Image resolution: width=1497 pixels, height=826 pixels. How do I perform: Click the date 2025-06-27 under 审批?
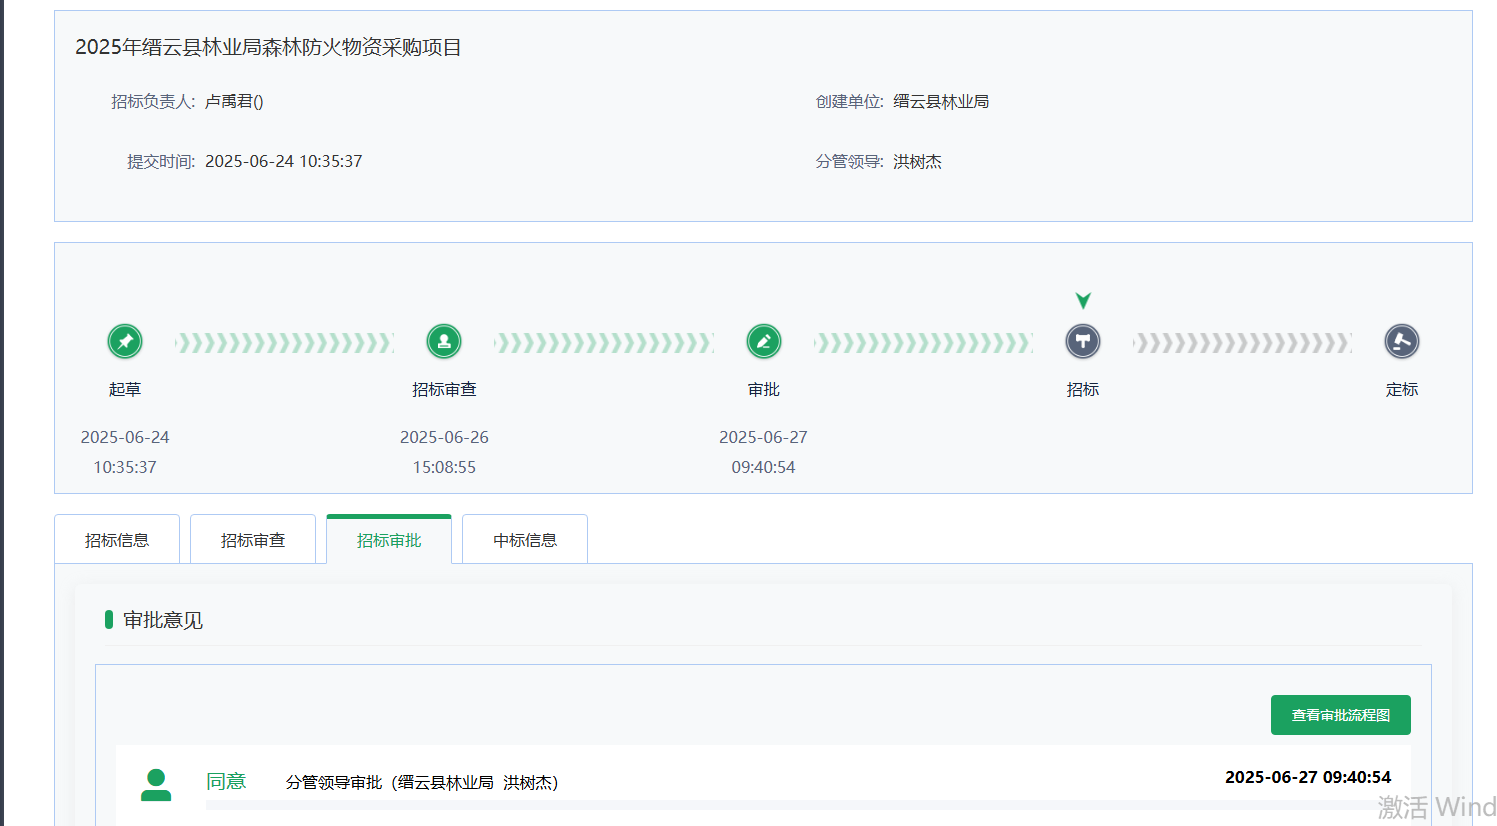(764, 437)
